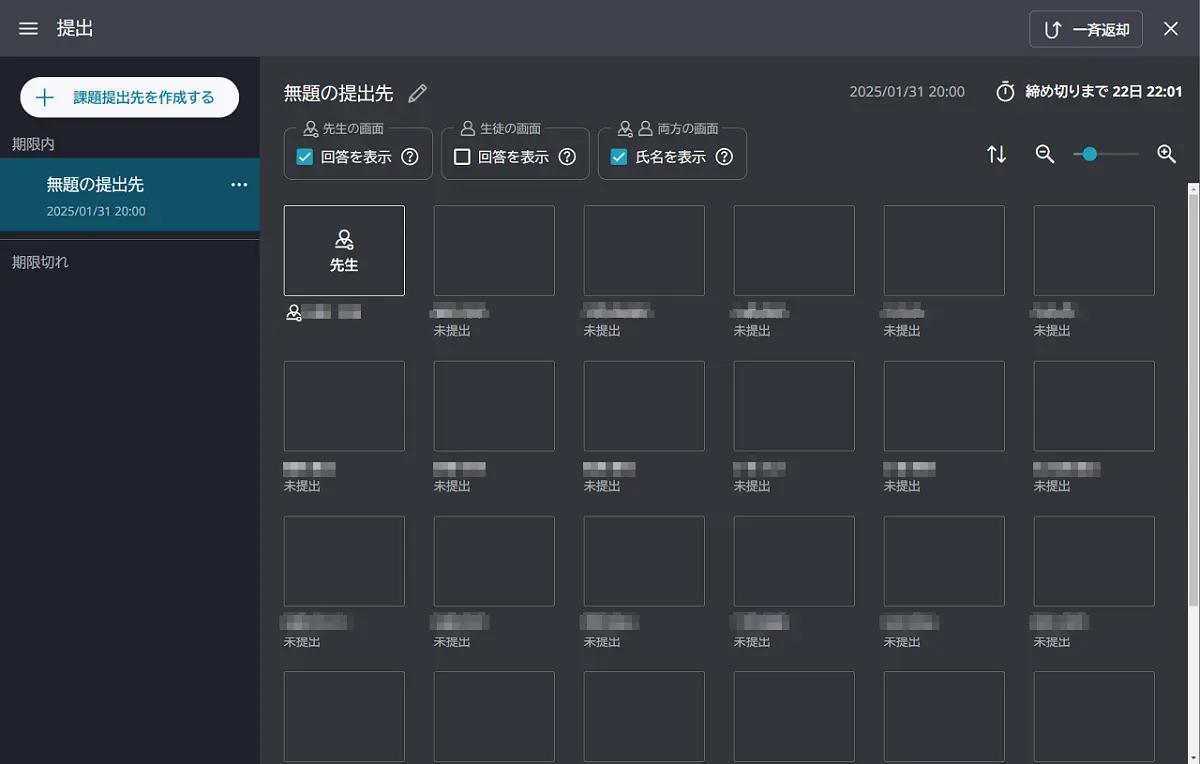This screenshot has height=764, width=1200.
Task: Click the deadline timer icon
Action: click(1004, 91)
